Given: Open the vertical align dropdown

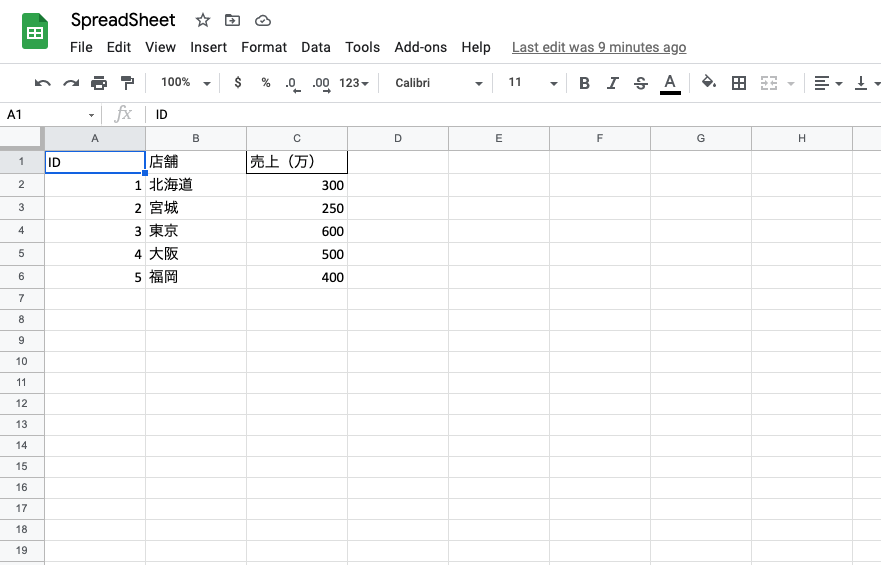Looking at the screenshot, I should pos(867,83).
